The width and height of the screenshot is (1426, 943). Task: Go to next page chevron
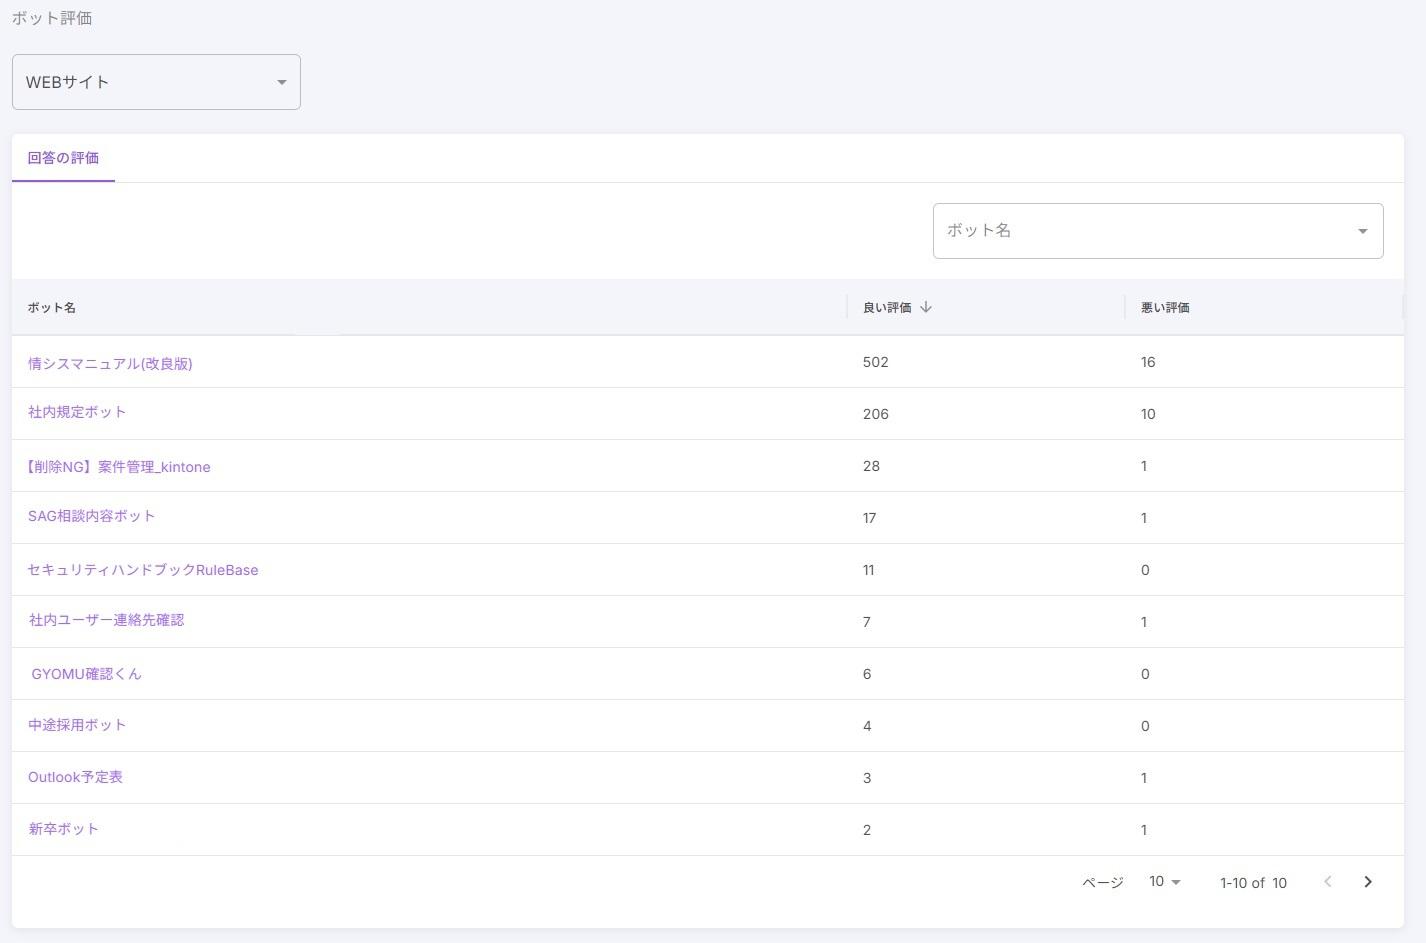(1368, 882)
